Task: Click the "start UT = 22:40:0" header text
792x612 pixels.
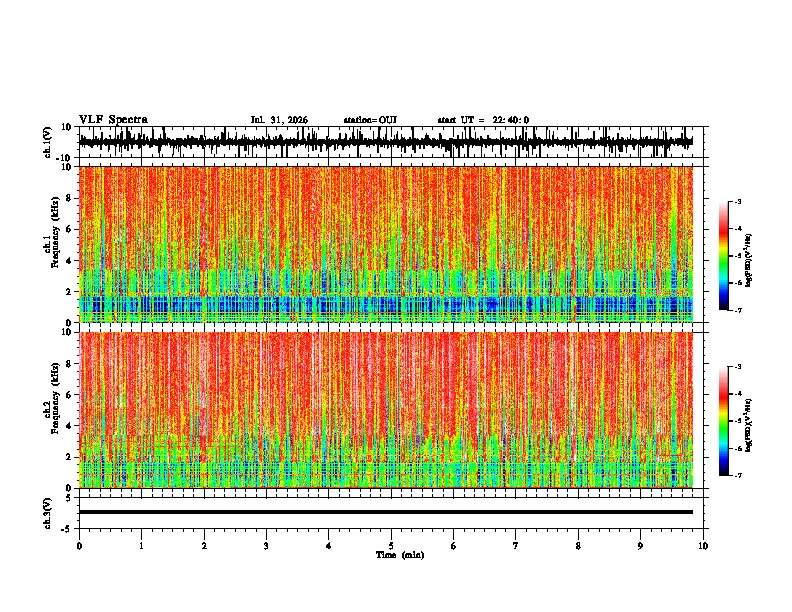Action: click(x=483, y=120)
